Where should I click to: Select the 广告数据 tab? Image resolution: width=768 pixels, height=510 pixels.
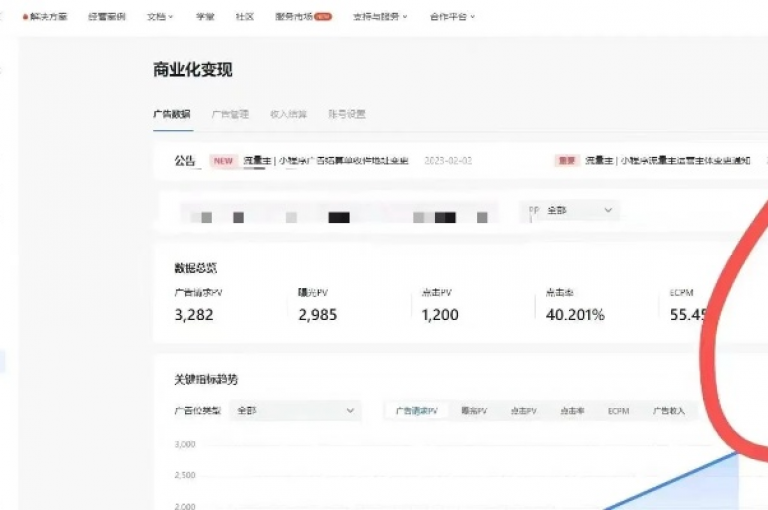[172, 114]
